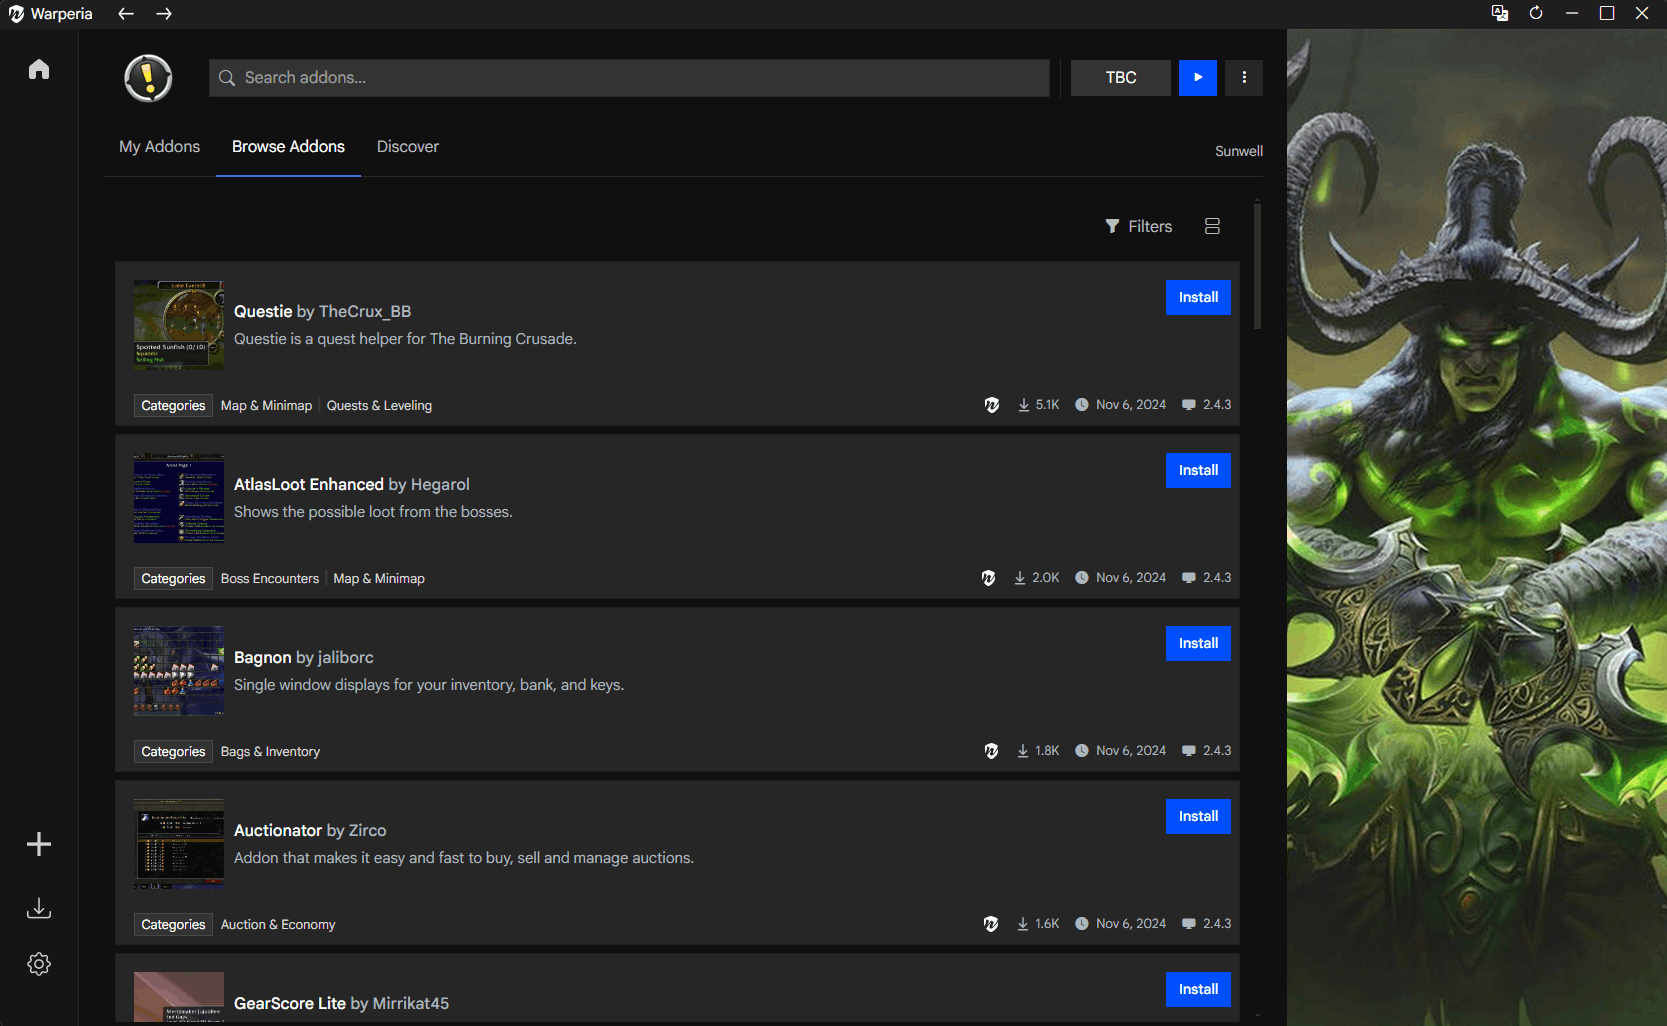This screenshot has height=1026, width=1667.
Task: Select the Browse Addons tab
Action: tap(288, 147)
